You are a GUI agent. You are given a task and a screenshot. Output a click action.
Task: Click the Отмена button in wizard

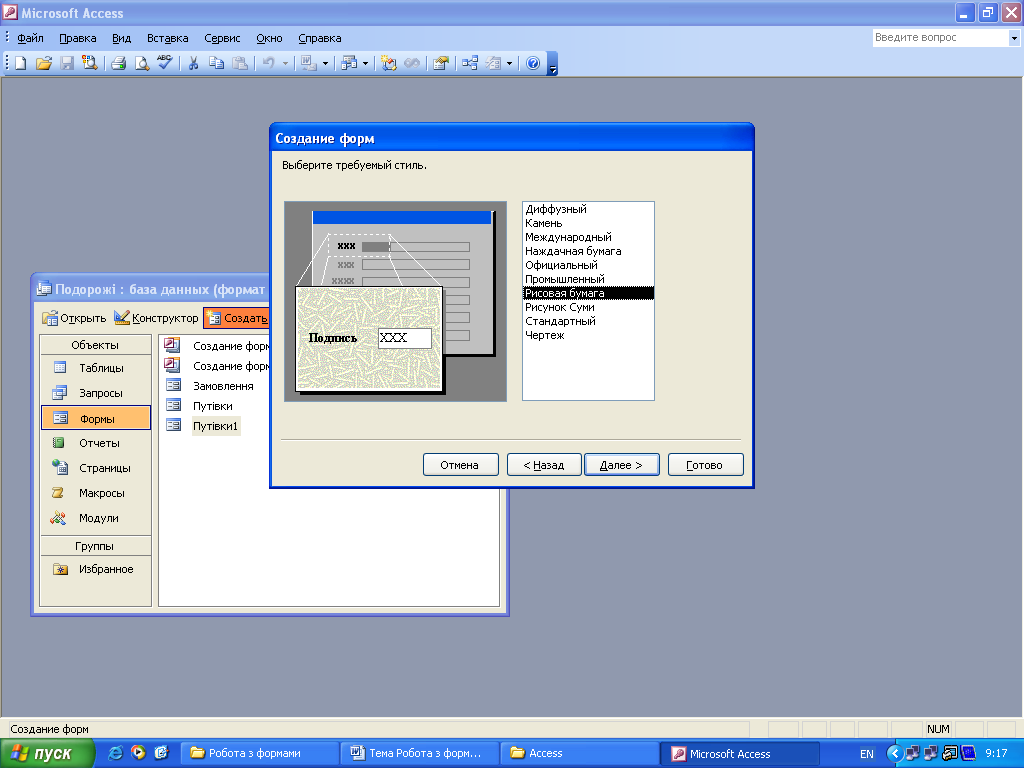[x=460, y=465]
